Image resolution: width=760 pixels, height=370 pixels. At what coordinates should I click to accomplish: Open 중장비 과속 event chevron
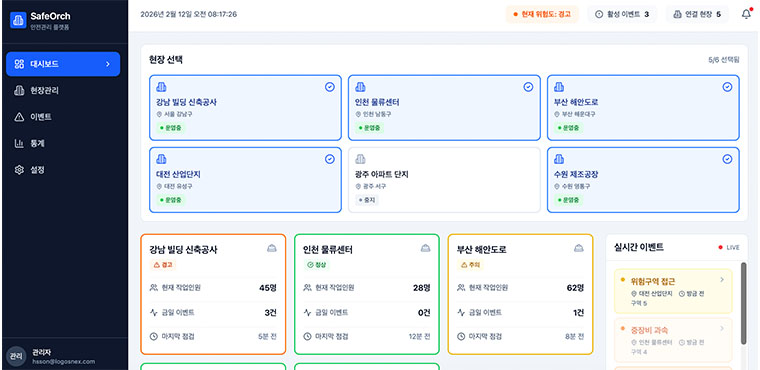point(722,329)
